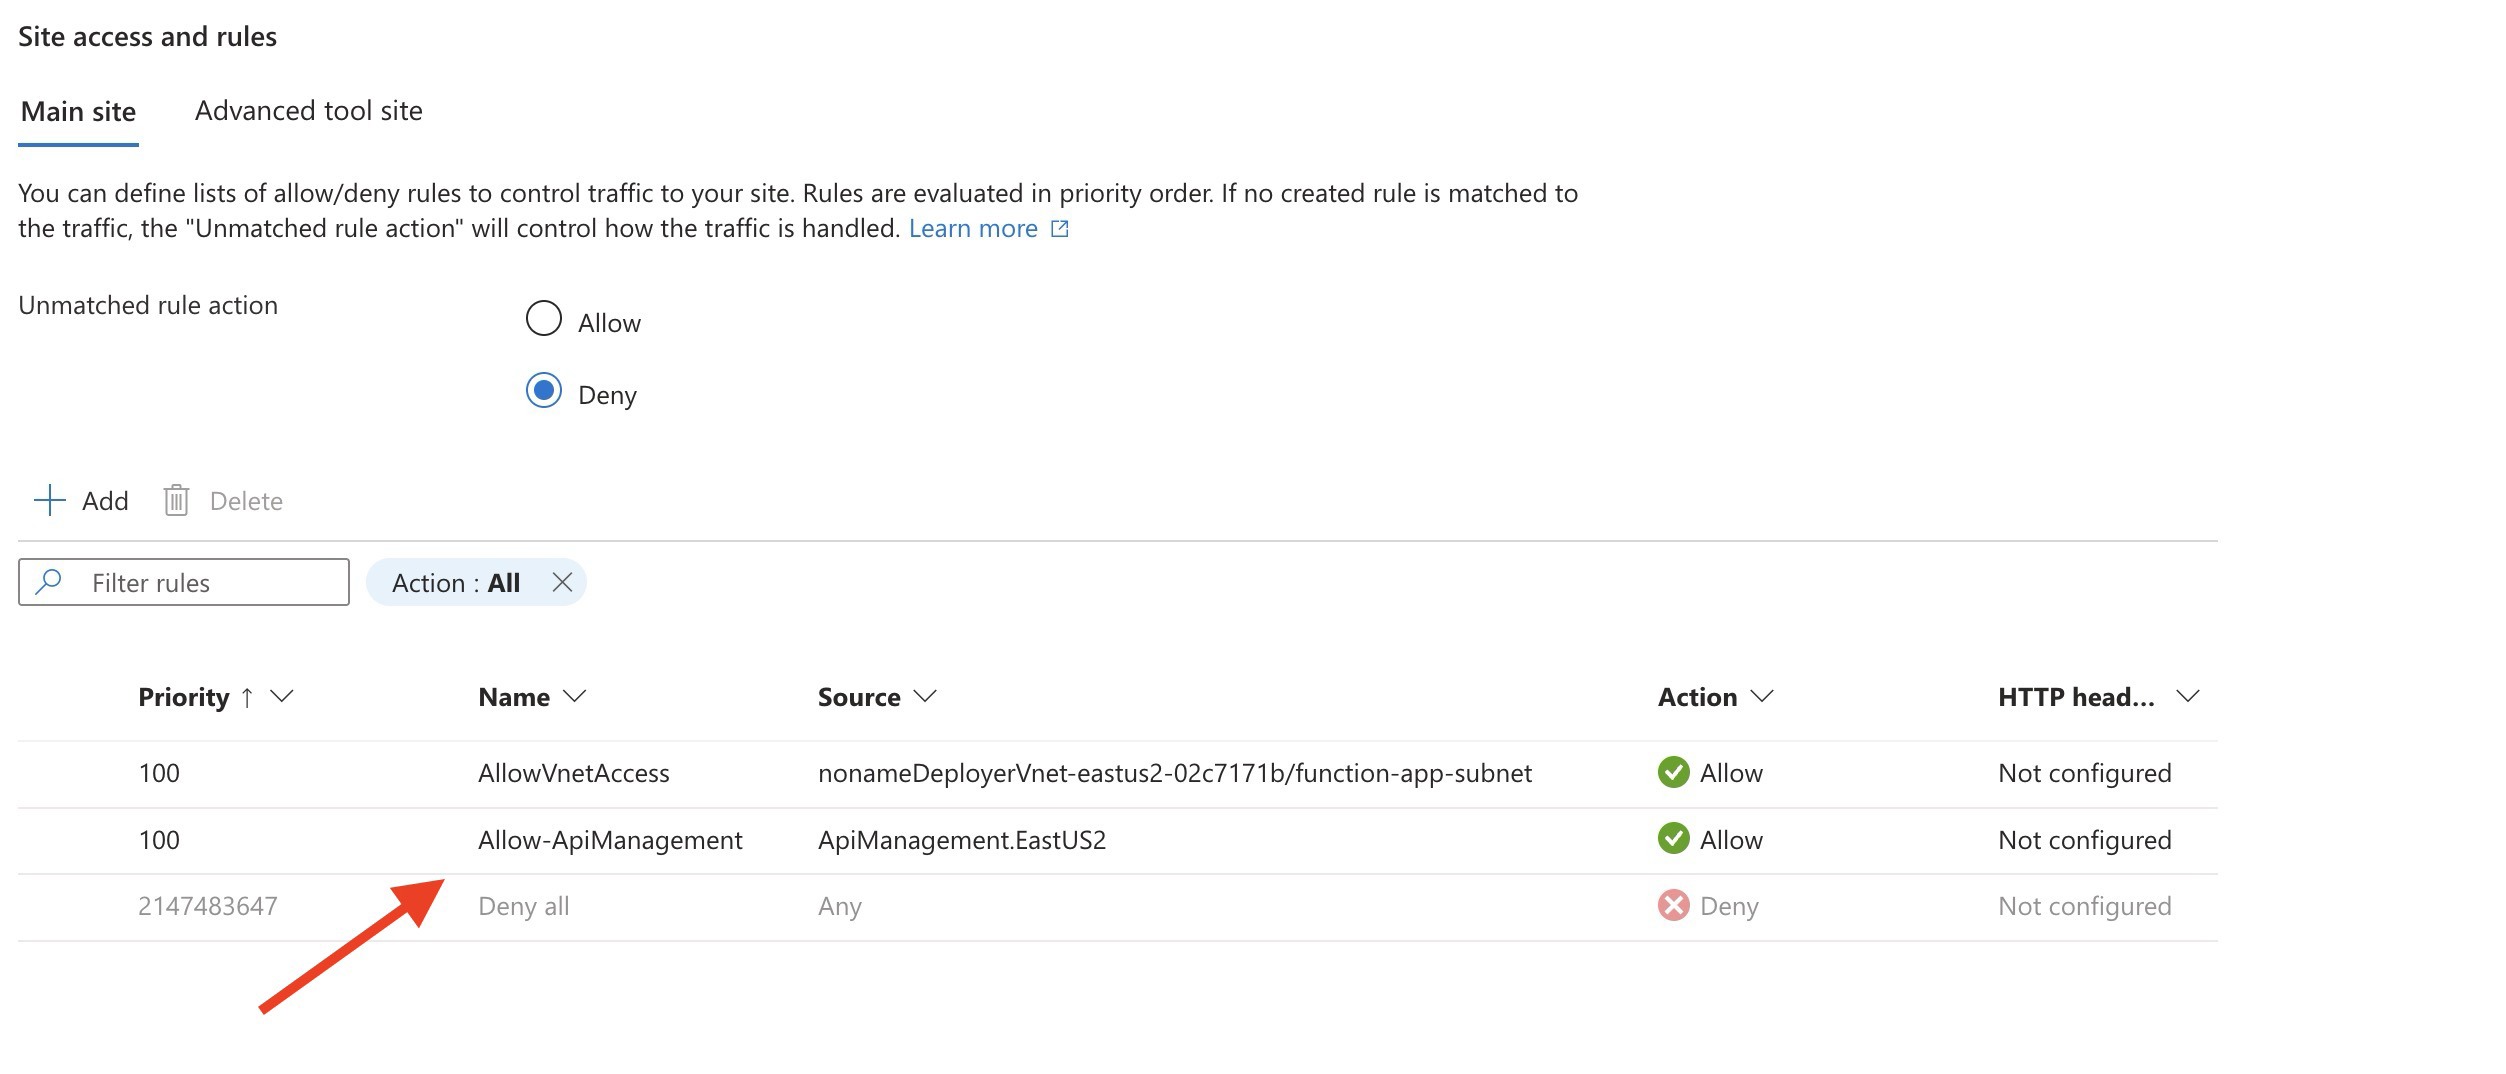2506x1074 pixels.
Task: Select the Deny unmatched rule action
Action: point(544,391)
